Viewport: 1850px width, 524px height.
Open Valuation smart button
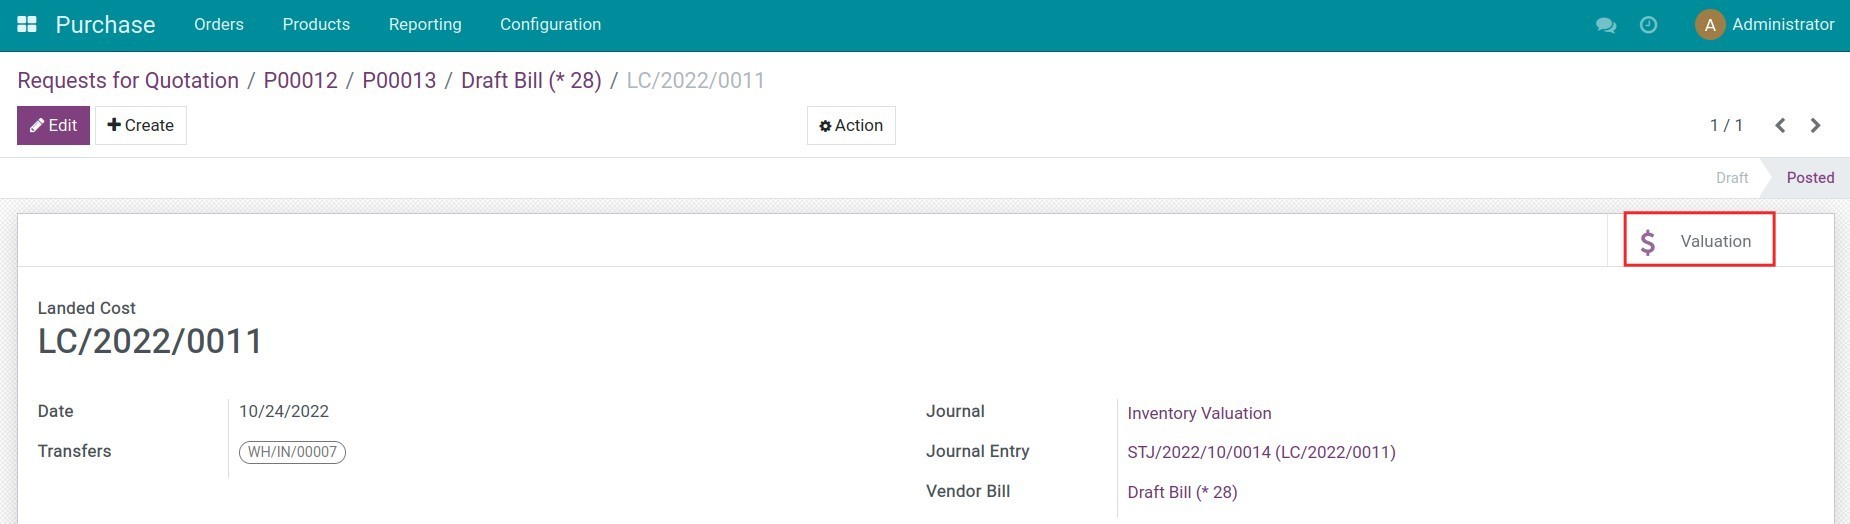pyautogui.click(x=1699, y=240)
